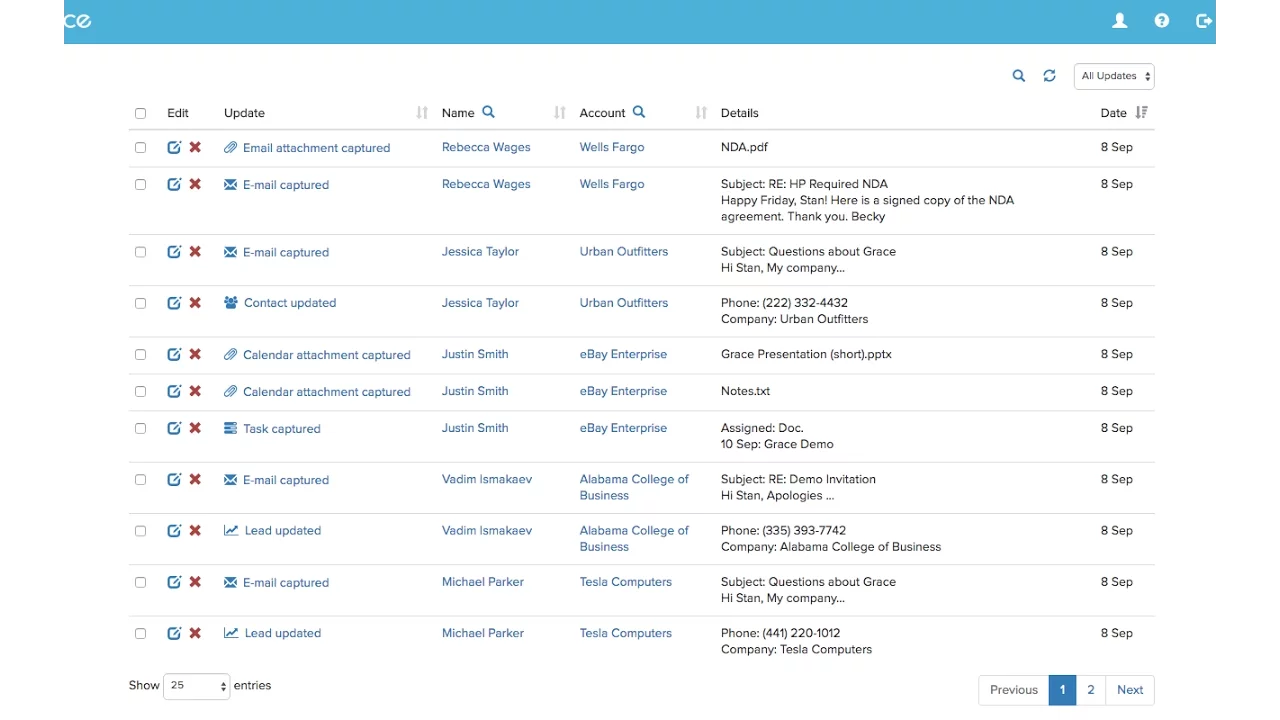Image resolution: width=1280 pixels, height=720 pixels.
Task: Click edit icon for NDA.pdf attachment row
Action: coord(174,147)
